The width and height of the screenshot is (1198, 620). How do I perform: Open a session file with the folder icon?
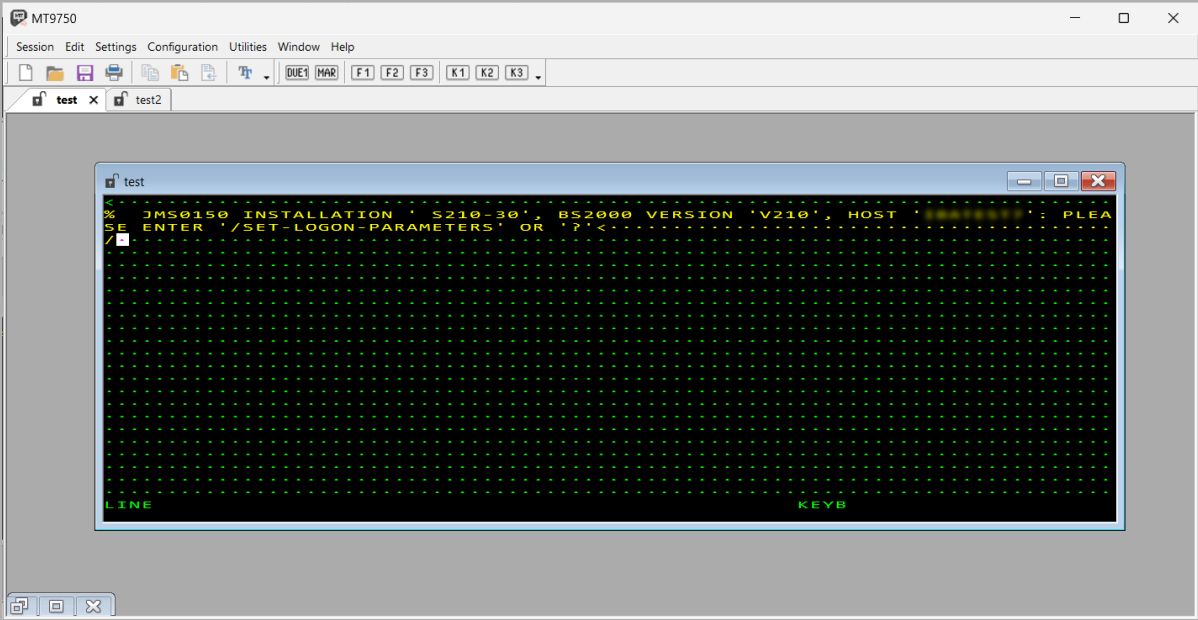[55, 73]
